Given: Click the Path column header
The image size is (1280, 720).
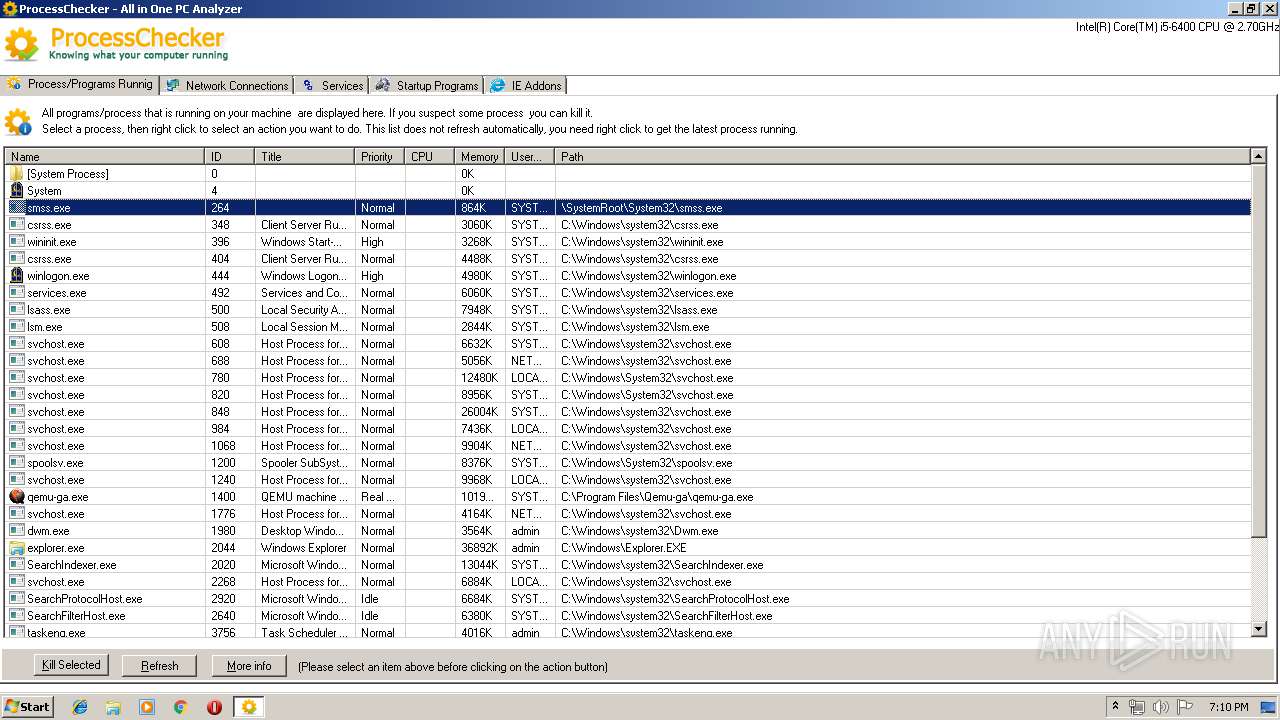Looking at the screenshot, I should (x=902, y=156).
